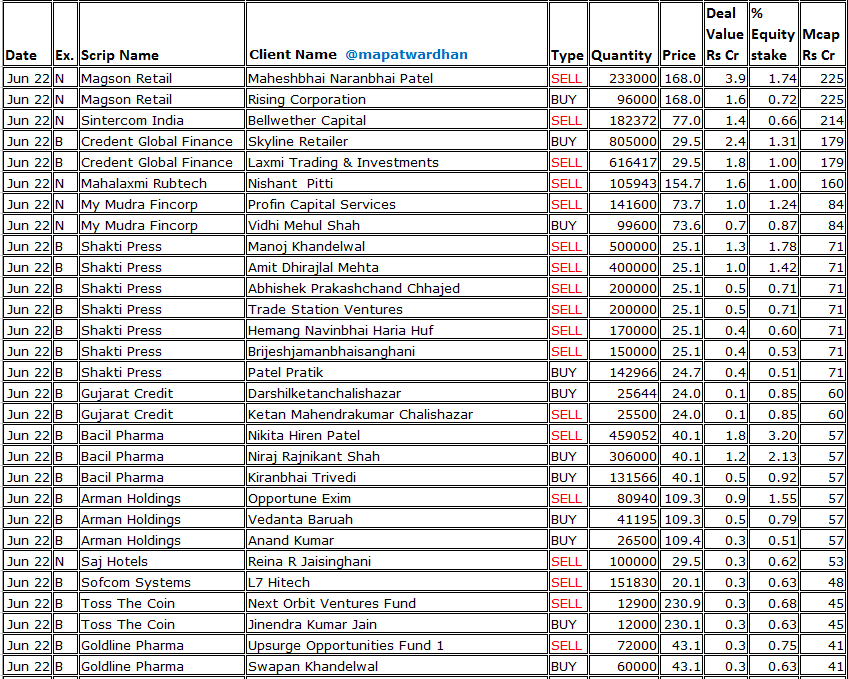Image resolution: width=848 pixels, height=679 pixels.
Task: Select quantity 459052 cell
Action: [624, 436]
